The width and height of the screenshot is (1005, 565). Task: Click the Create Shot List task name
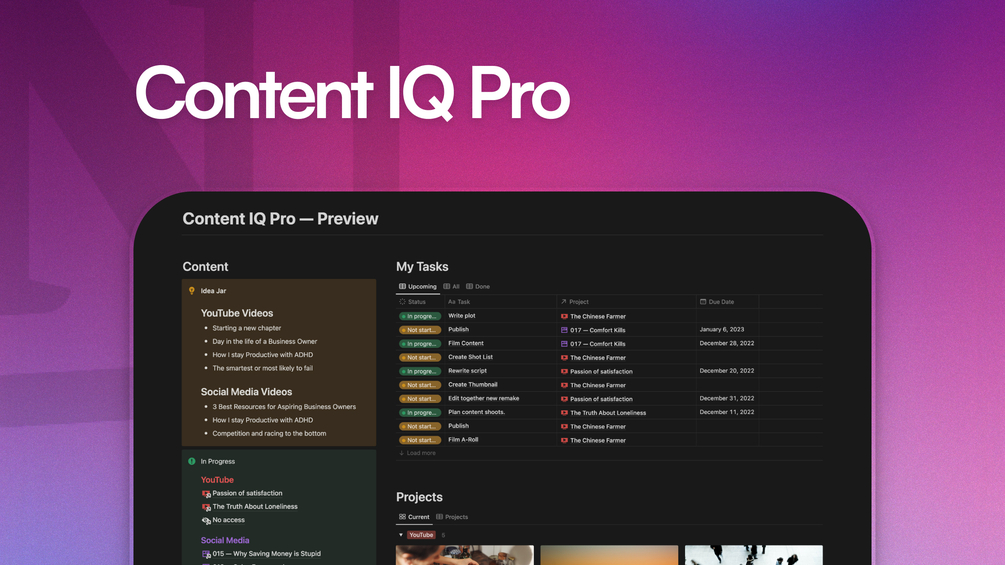pyautogui.click(x=470, y=357)
